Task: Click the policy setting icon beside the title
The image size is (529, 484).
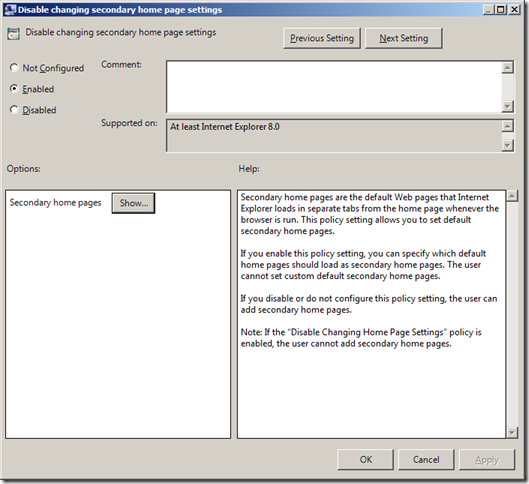Action: [13, 34]
